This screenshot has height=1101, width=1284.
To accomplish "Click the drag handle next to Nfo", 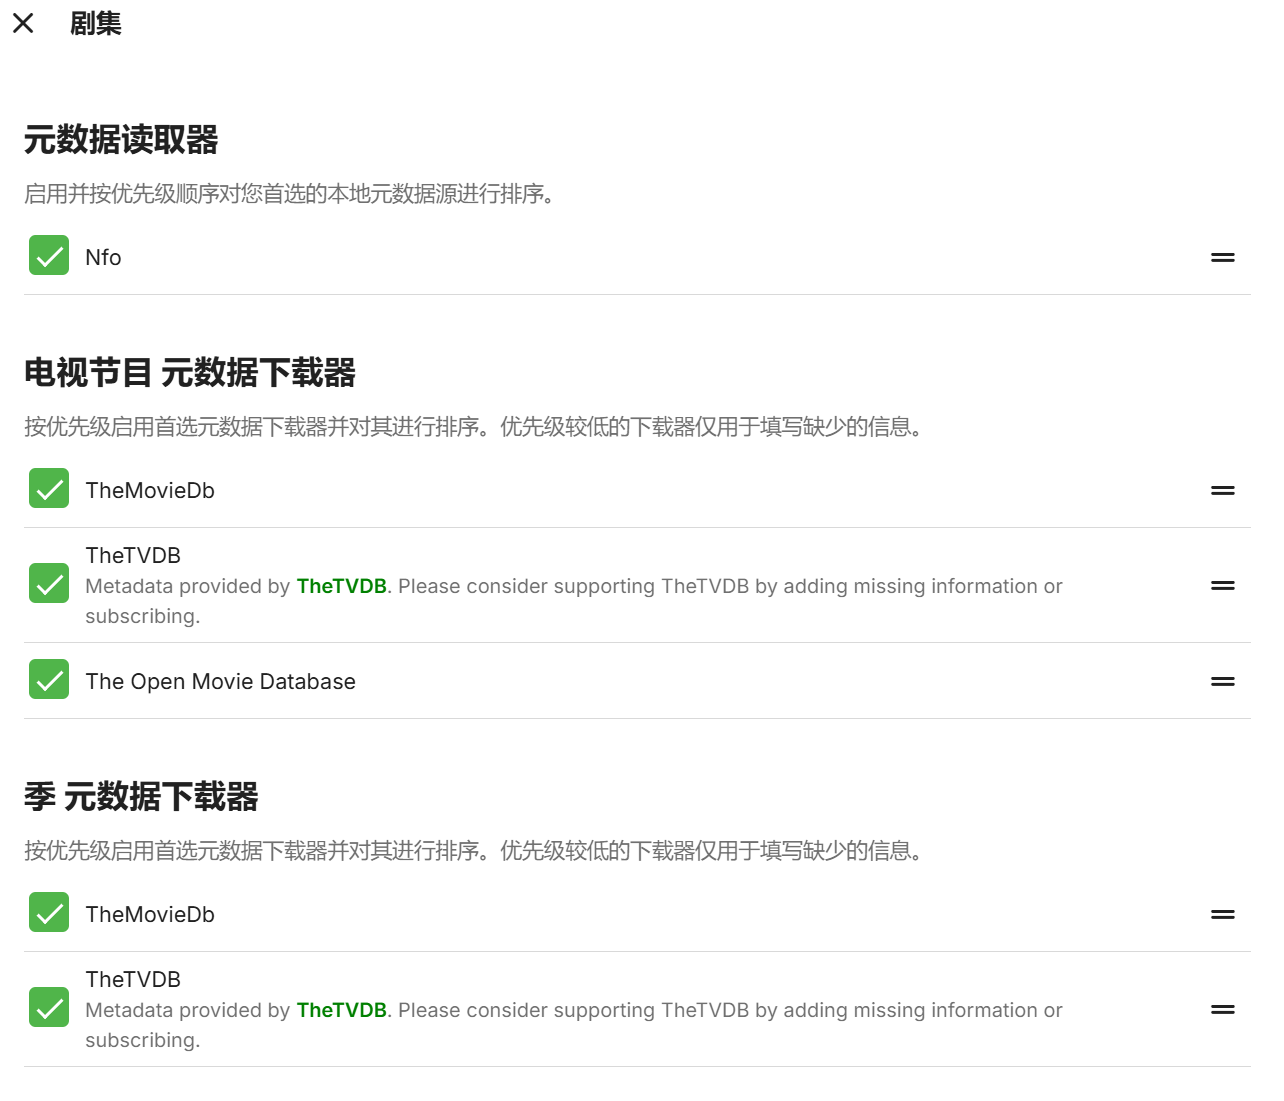I will [x=1223, y=257].
